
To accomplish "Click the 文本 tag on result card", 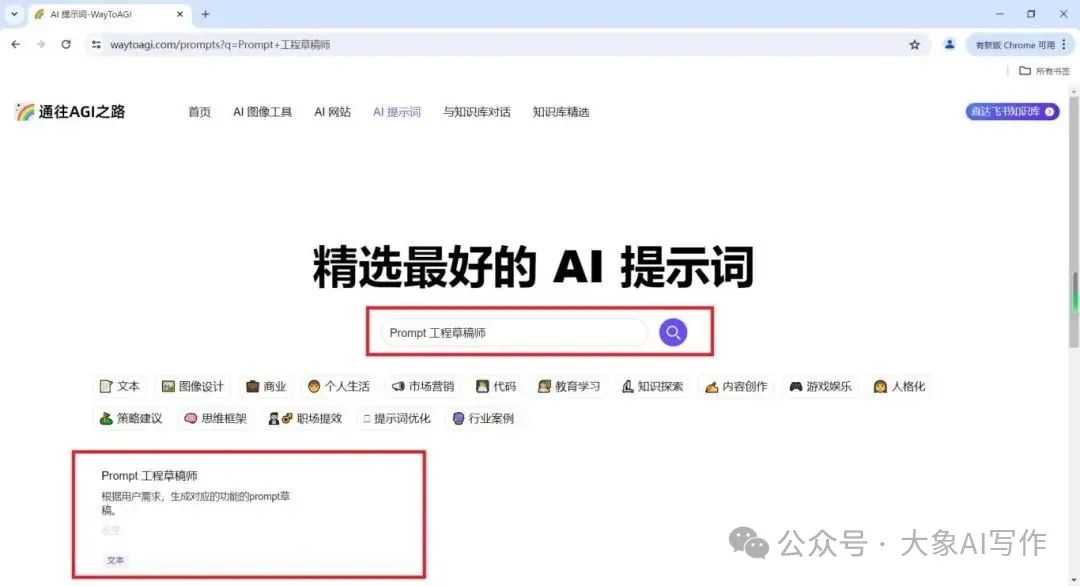I will [x=116, y=561].
